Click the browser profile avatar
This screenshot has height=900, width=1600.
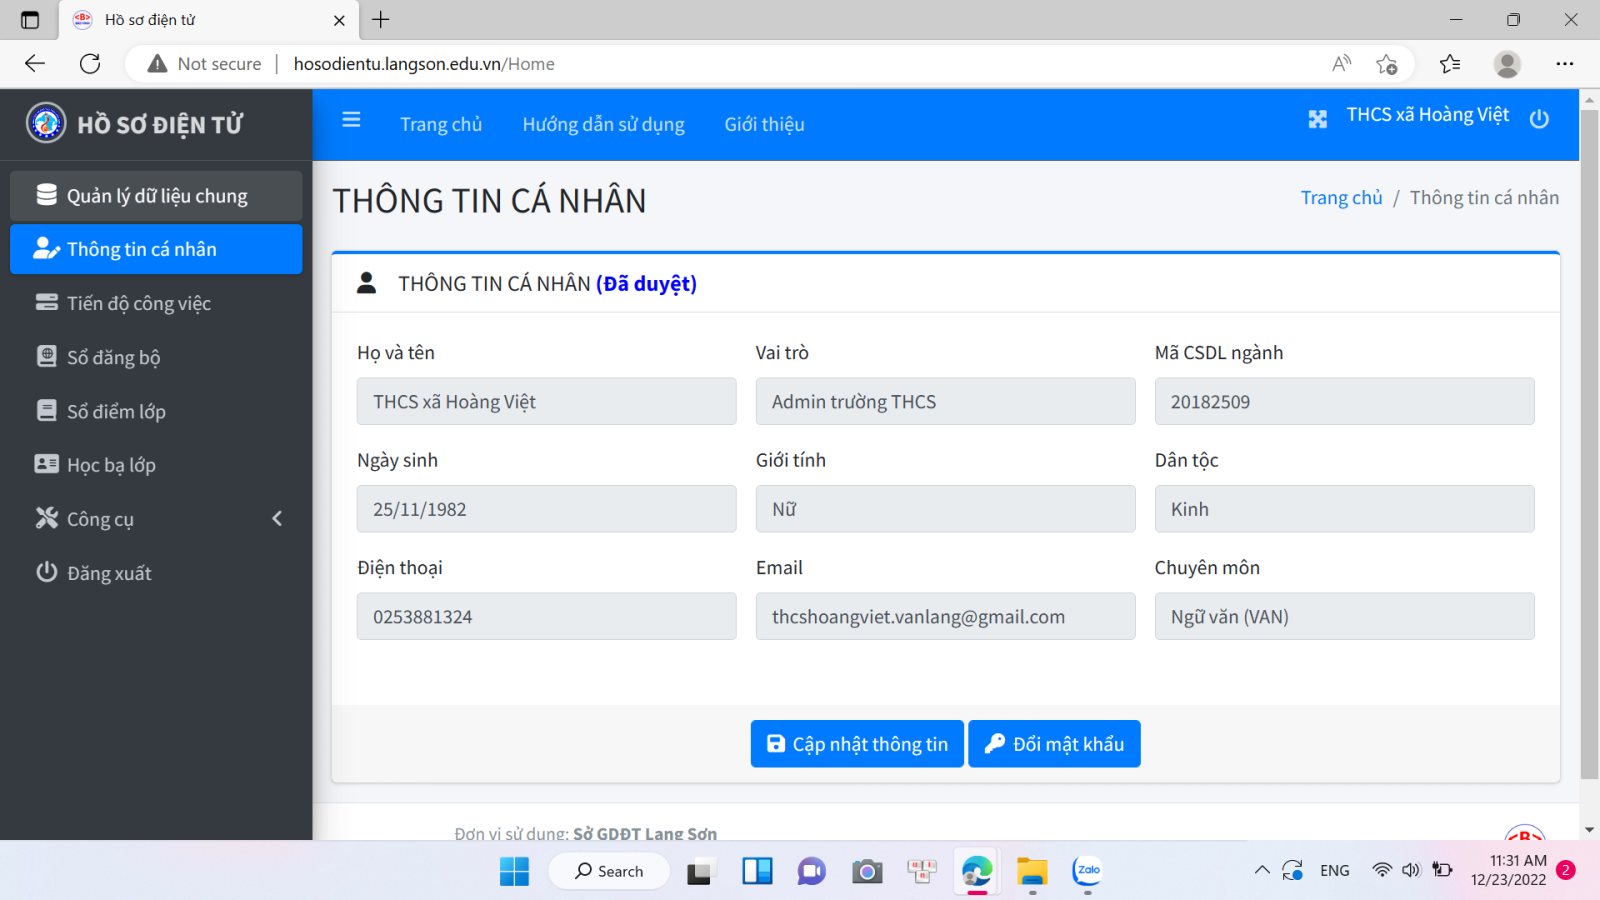click(1507, 64)
